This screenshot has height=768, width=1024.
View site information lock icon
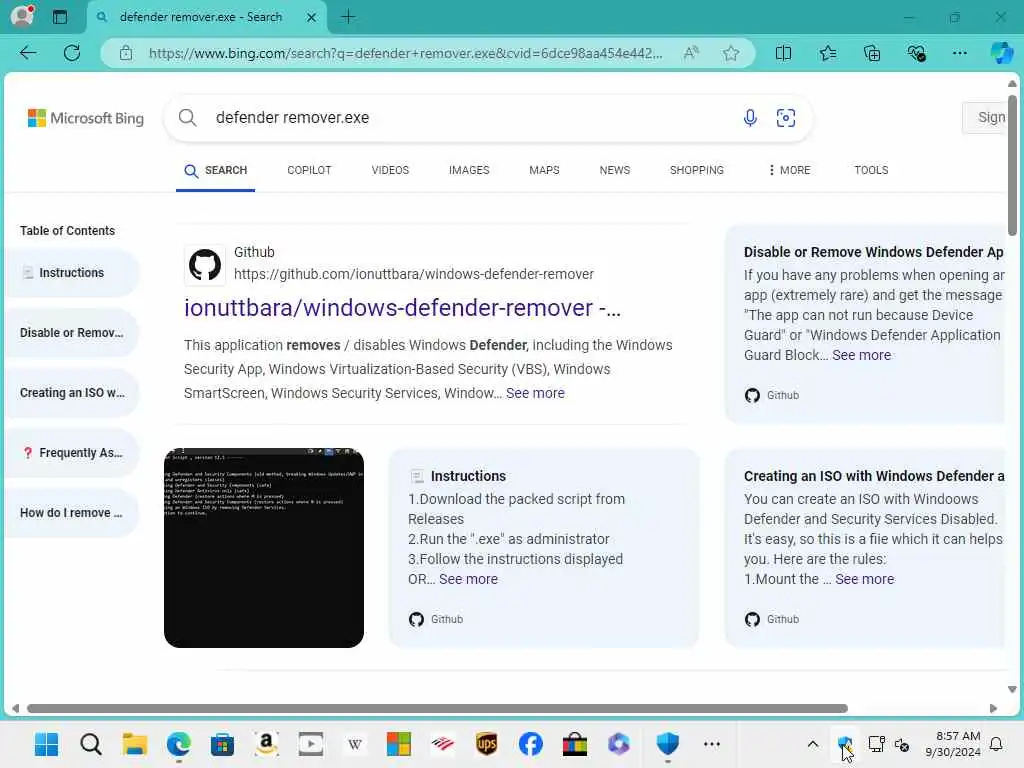coord(126,53)
